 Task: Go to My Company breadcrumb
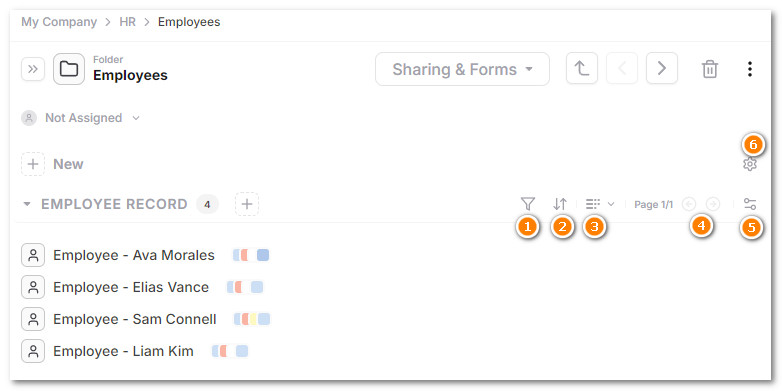pos(59,22)
